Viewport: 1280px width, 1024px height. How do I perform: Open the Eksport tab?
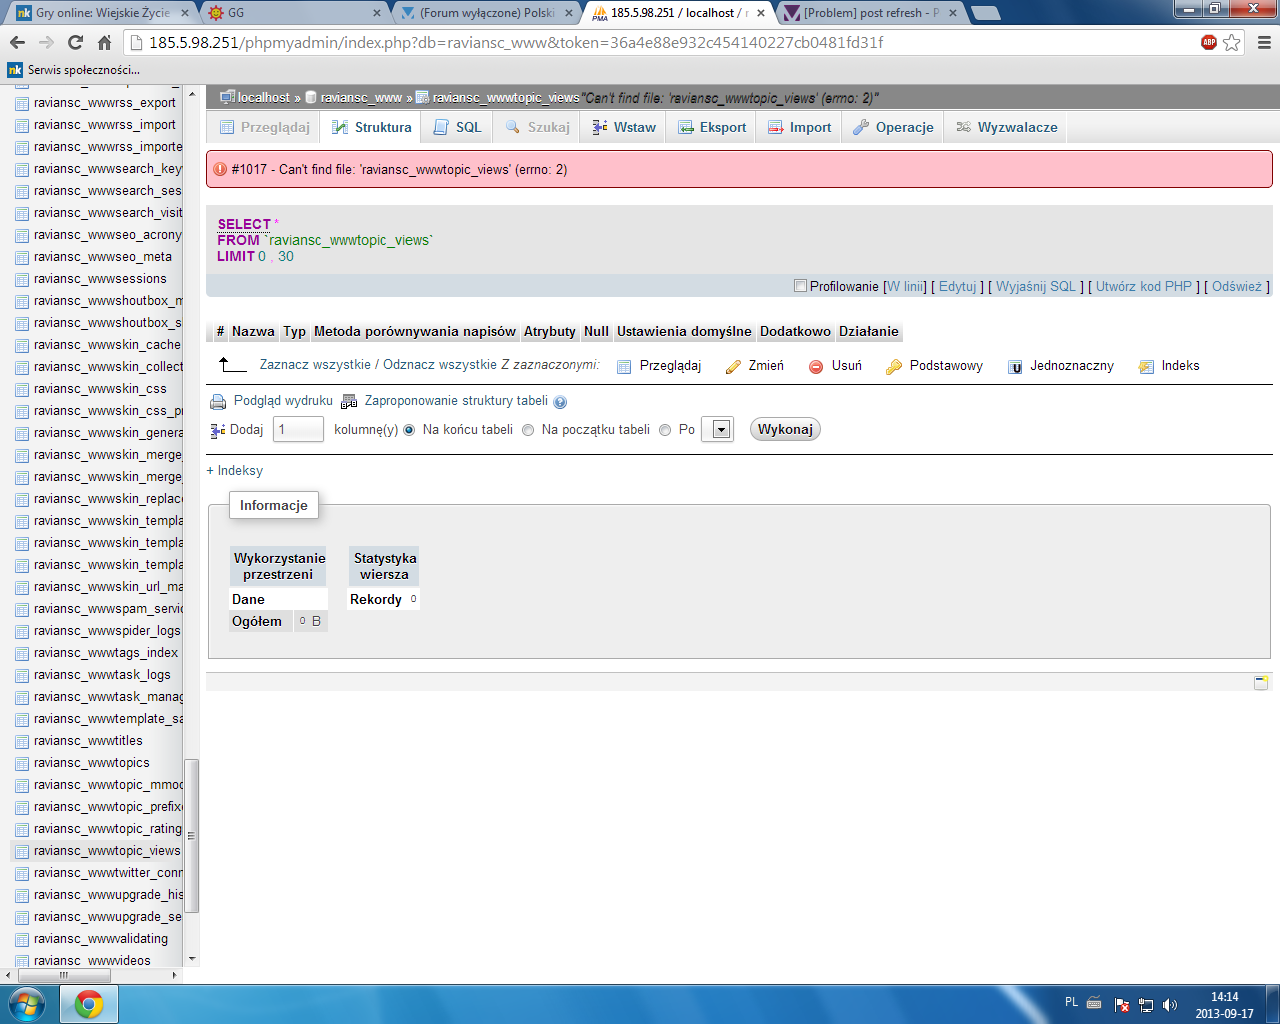click(712, 127)
